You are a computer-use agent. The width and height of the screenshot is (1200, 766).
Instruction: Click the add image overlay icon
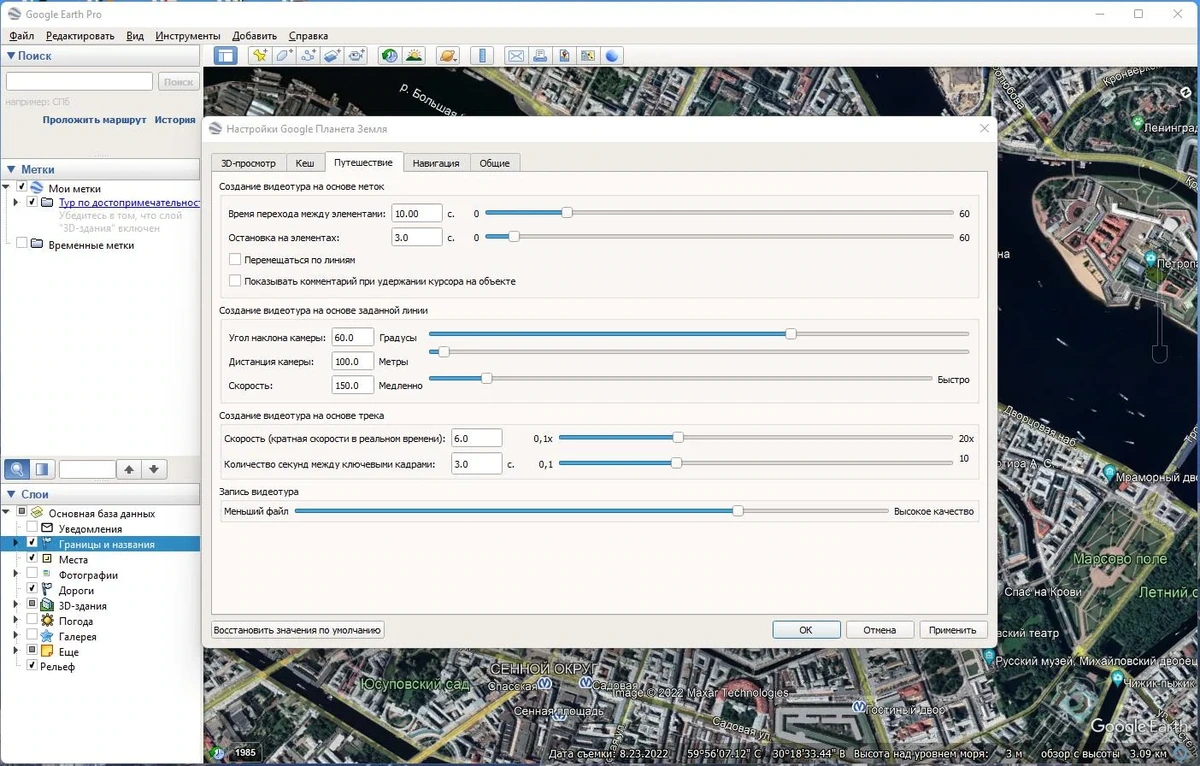(x=332, y=56)
